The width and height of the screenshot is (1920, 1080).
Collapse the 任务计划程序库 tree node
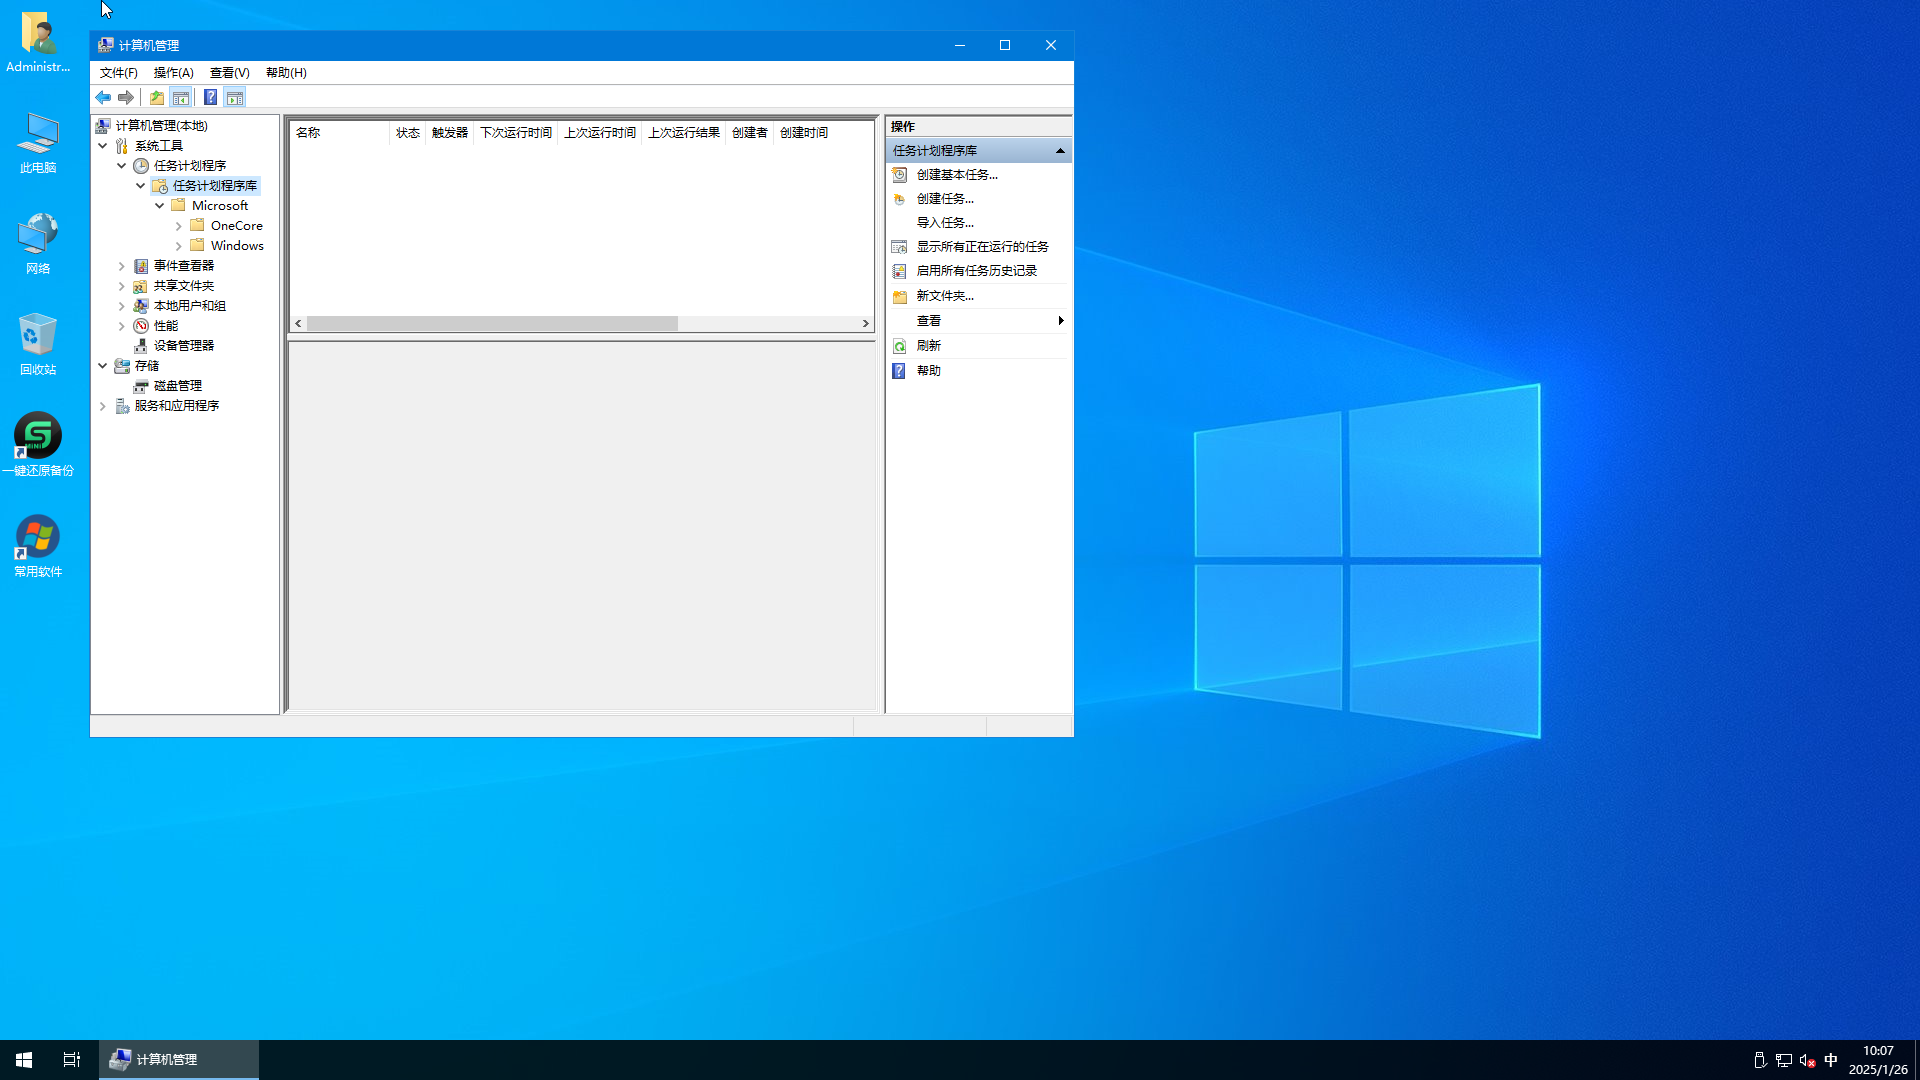(141, 186)
